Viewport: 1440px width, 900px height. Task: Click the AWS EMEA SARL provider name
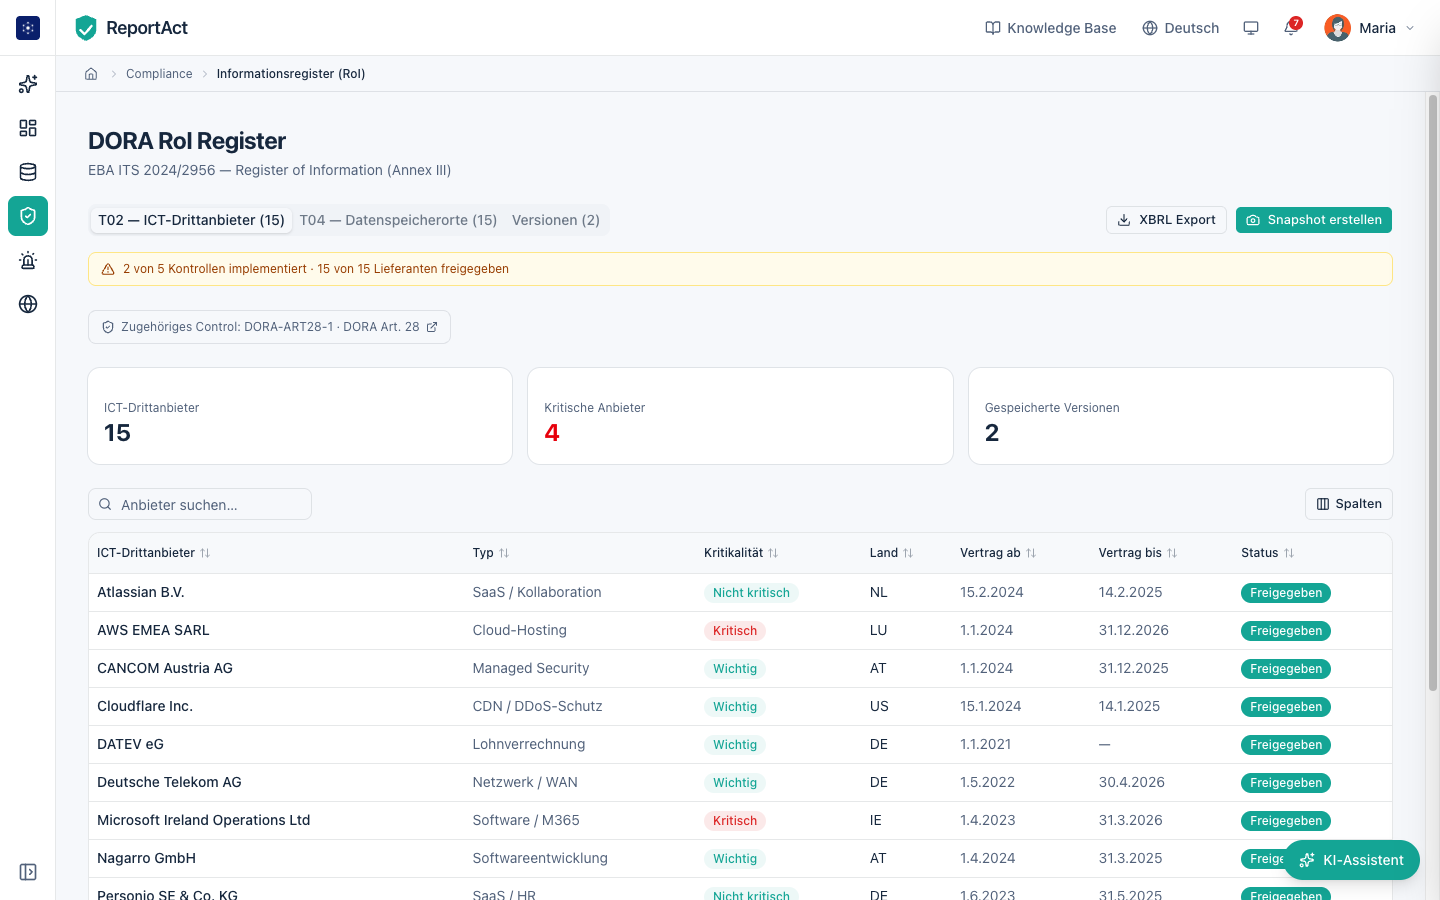pyautogui.click(x=153, y=630)
